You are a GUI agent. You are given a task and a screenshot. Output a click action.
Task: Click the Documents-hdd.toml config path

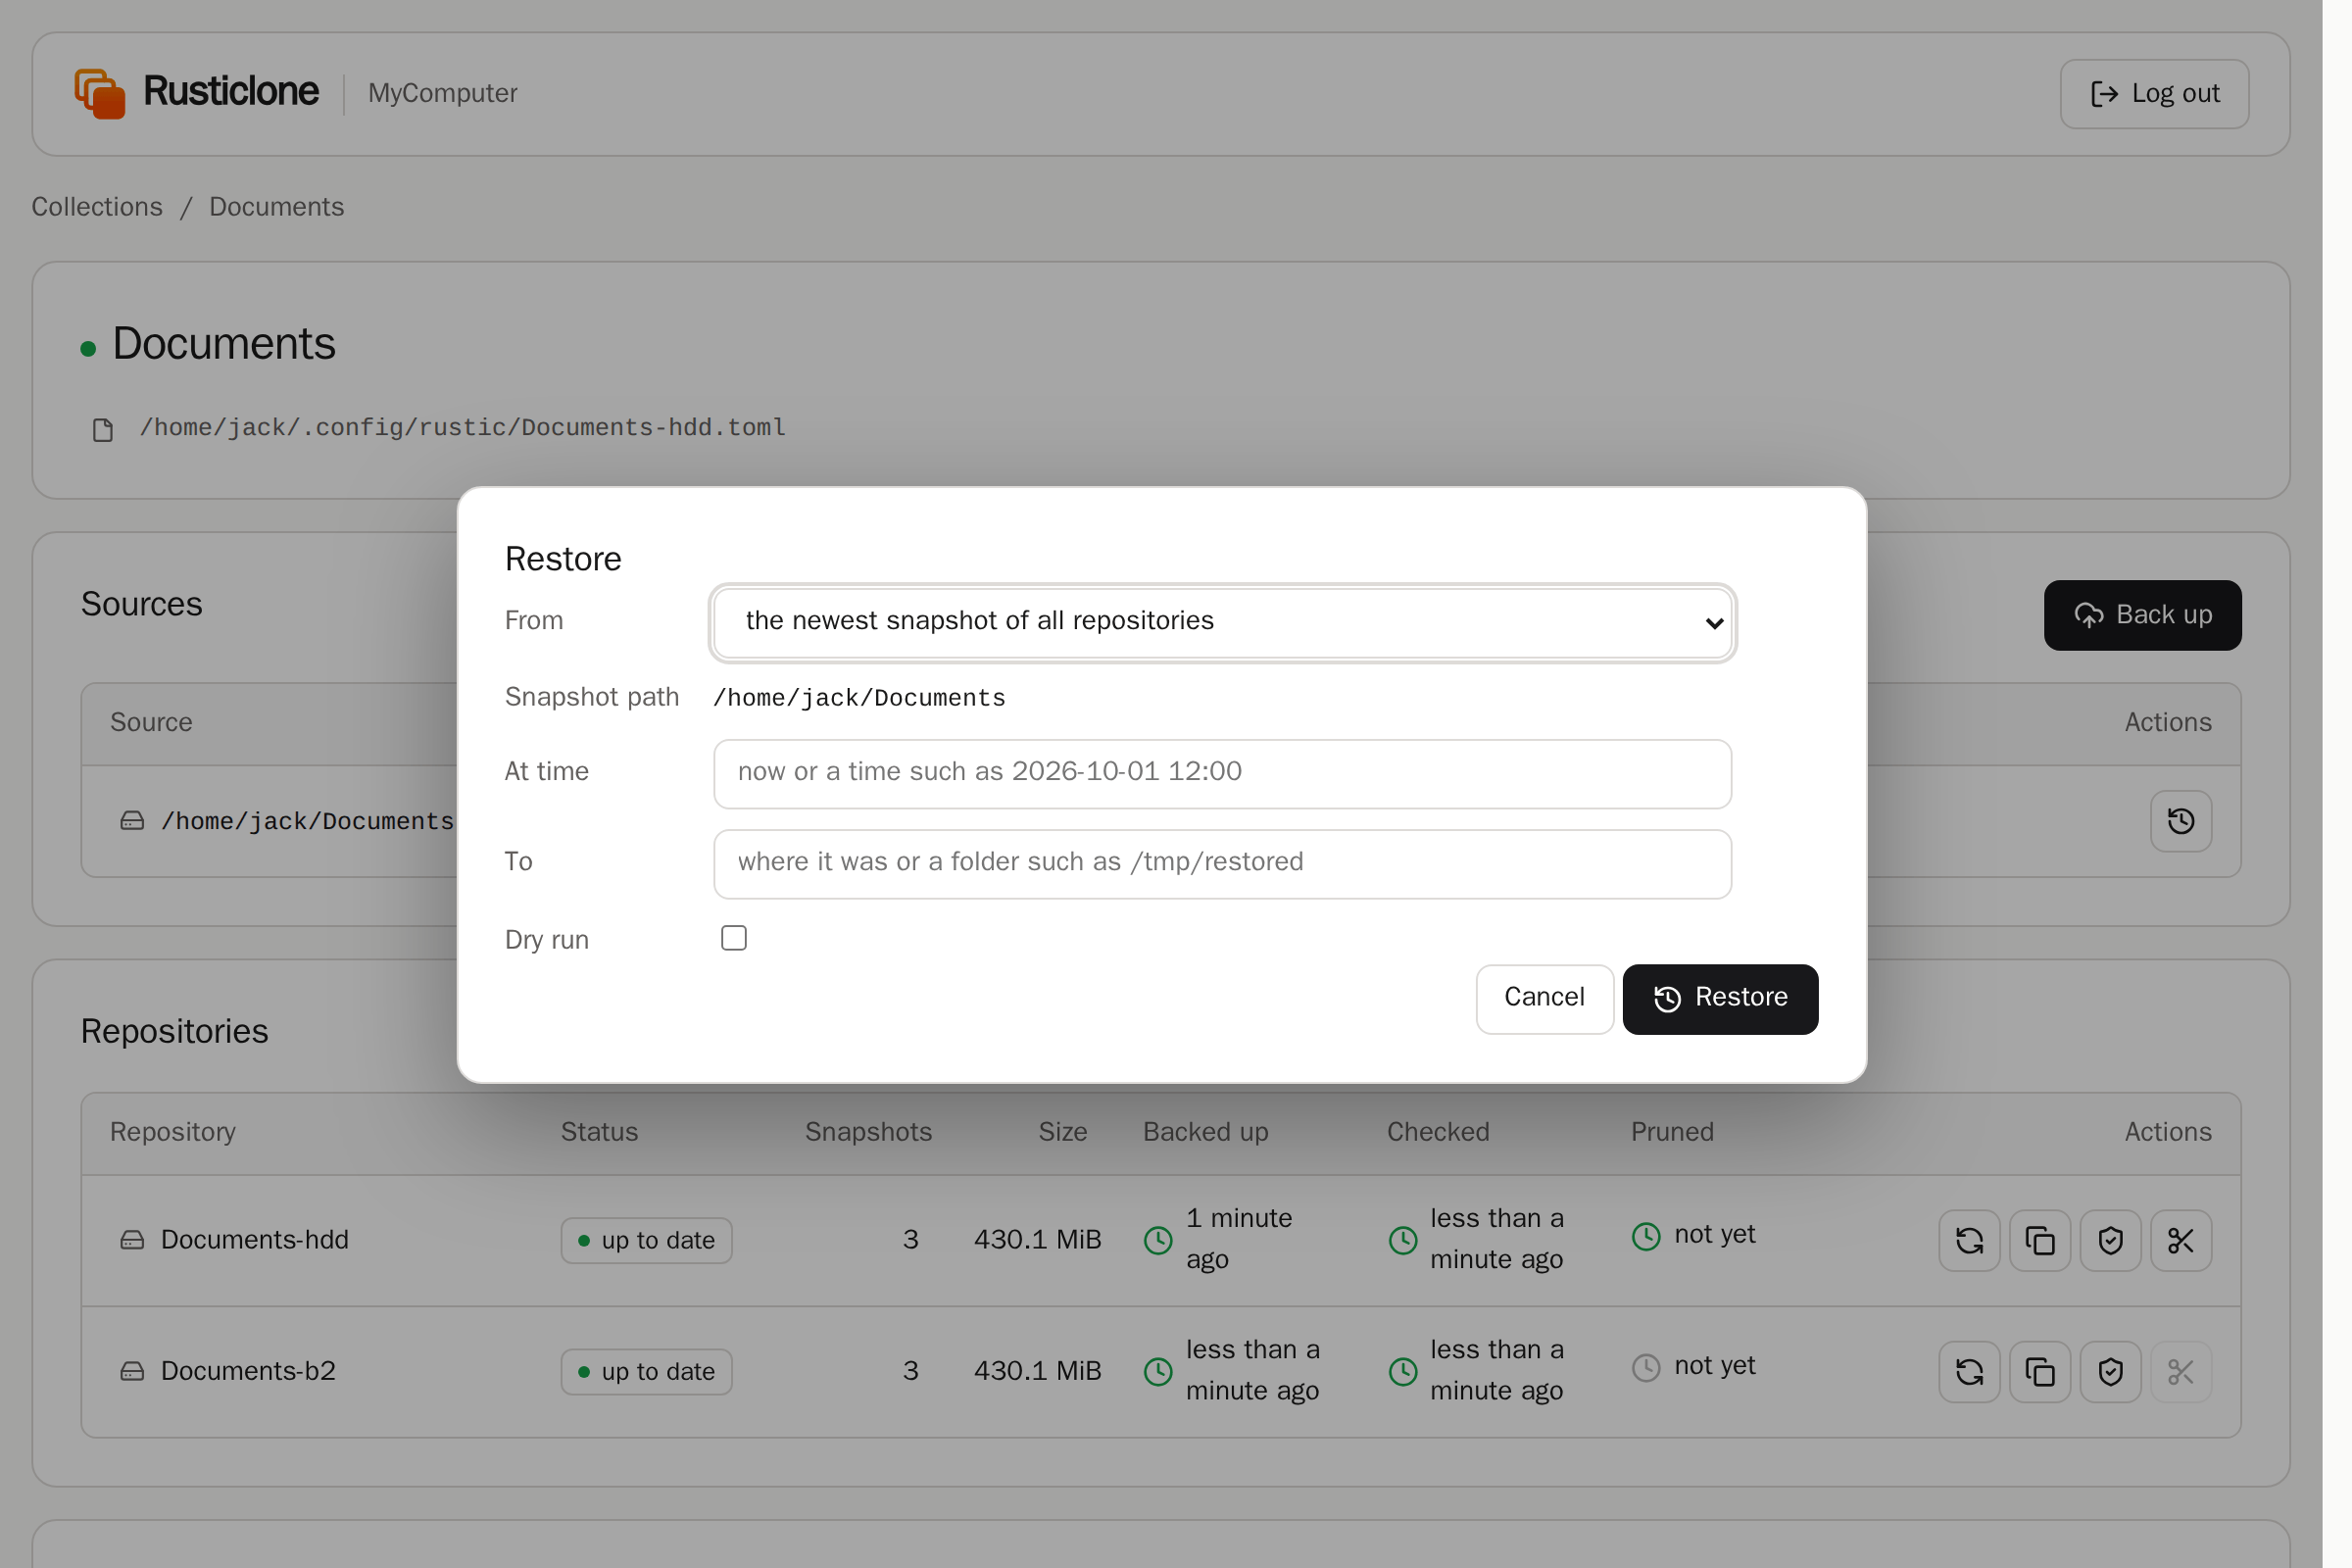(x=462, y=428)
